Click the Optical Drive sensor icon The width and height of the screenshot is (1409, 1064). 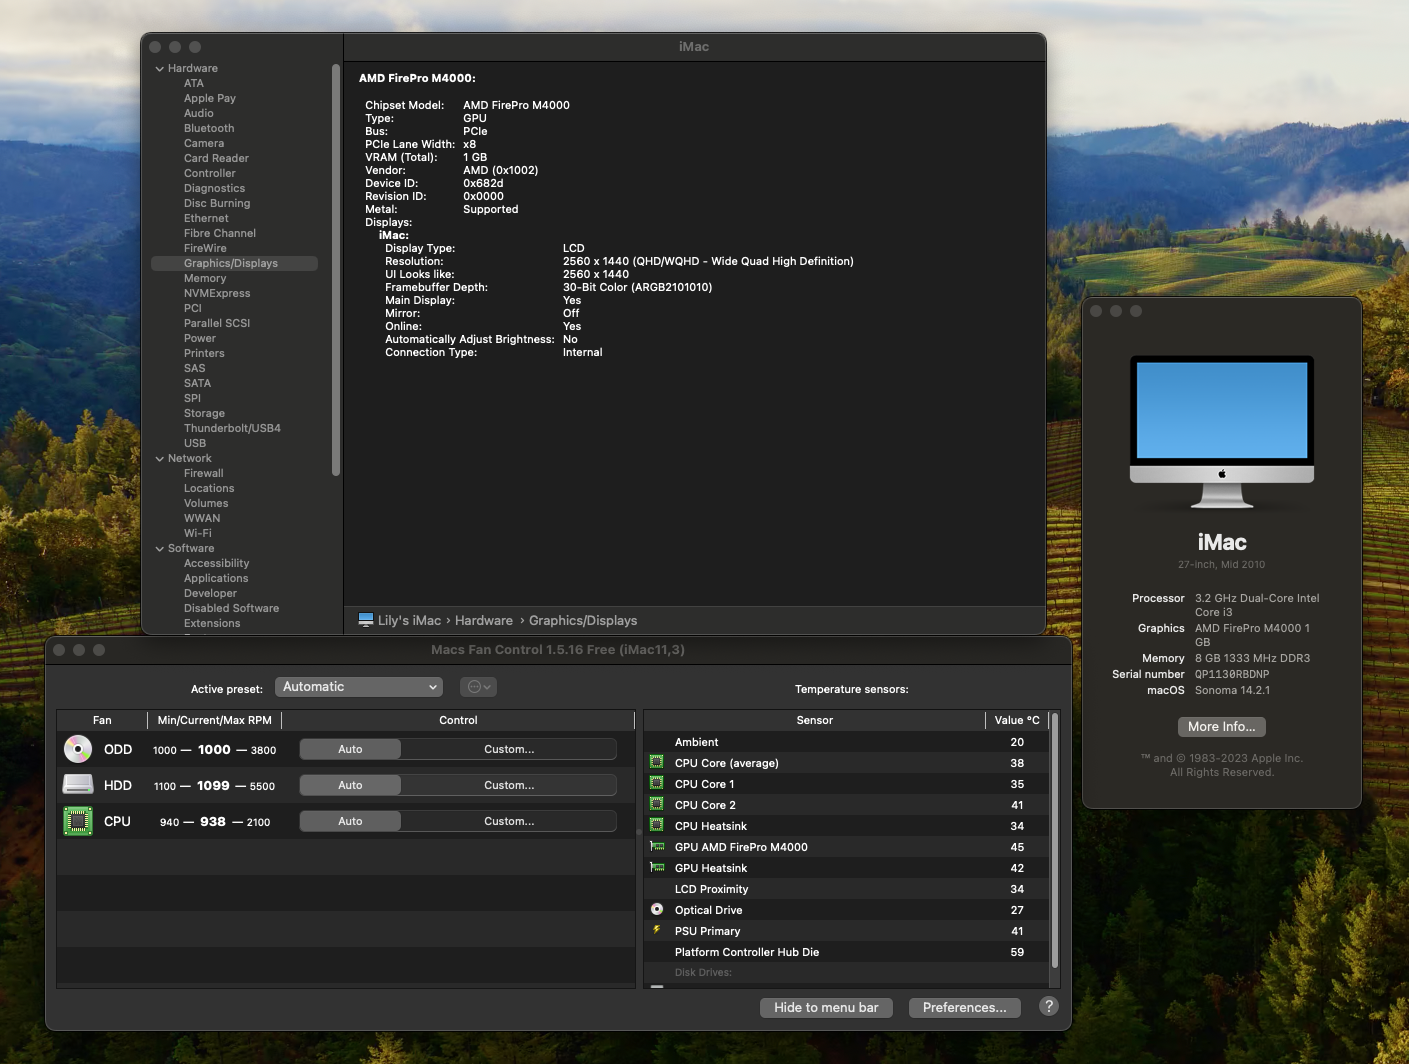click(x=657, y=910)
